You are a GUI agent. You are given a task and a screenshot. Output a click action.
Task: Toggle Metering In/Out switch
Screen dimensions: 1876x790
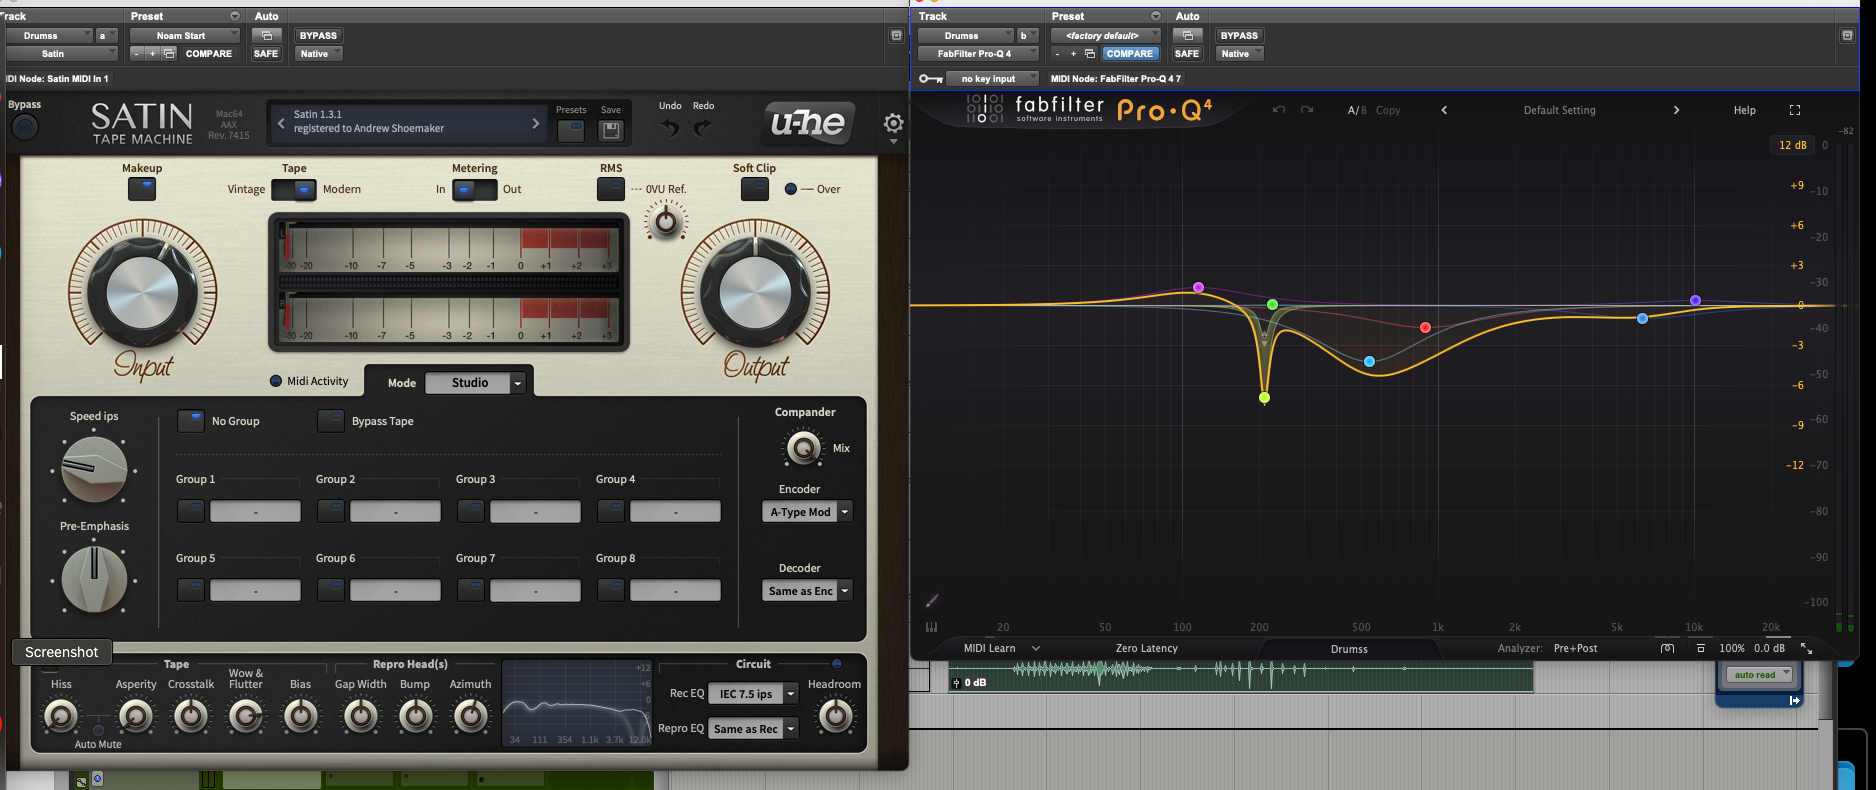(475, 189)
